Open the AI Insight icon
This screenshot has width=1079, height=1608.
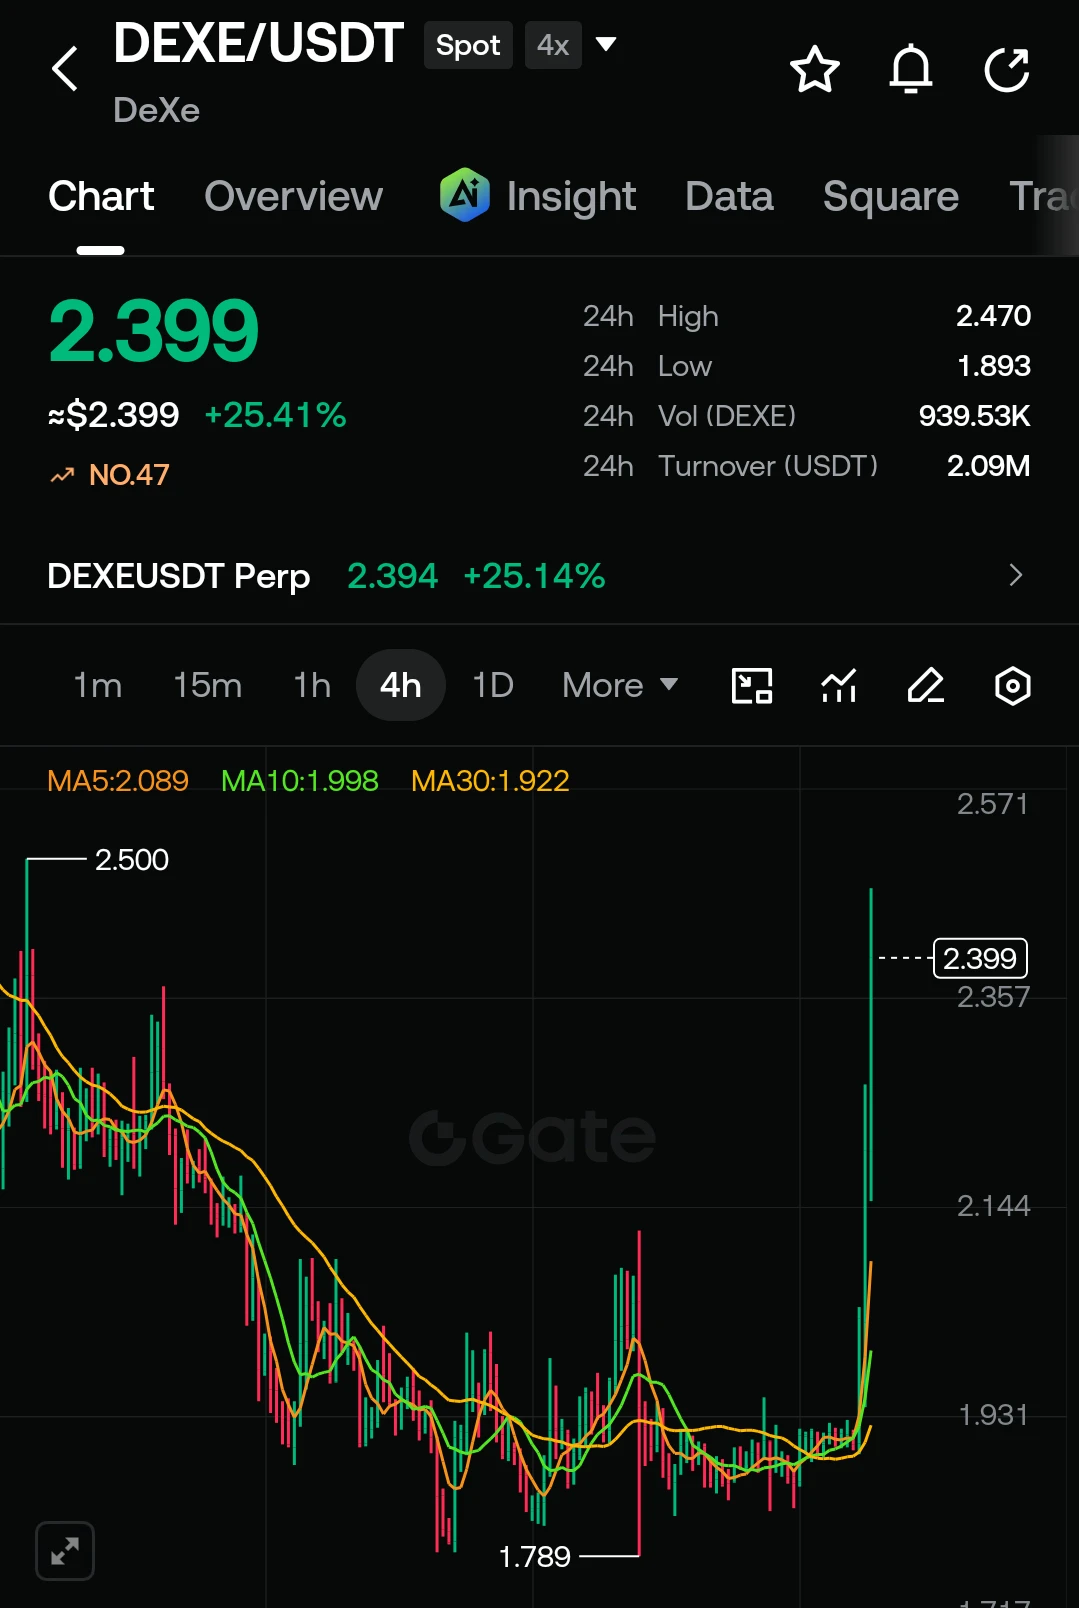pyautogui.click(x=464, y=194)
